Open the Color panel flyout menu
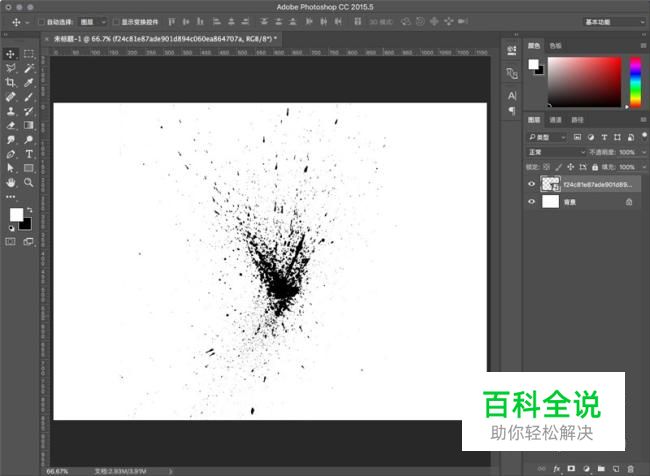Image resolution: width=650 pixels, height=476 pixels. [643, 46]
